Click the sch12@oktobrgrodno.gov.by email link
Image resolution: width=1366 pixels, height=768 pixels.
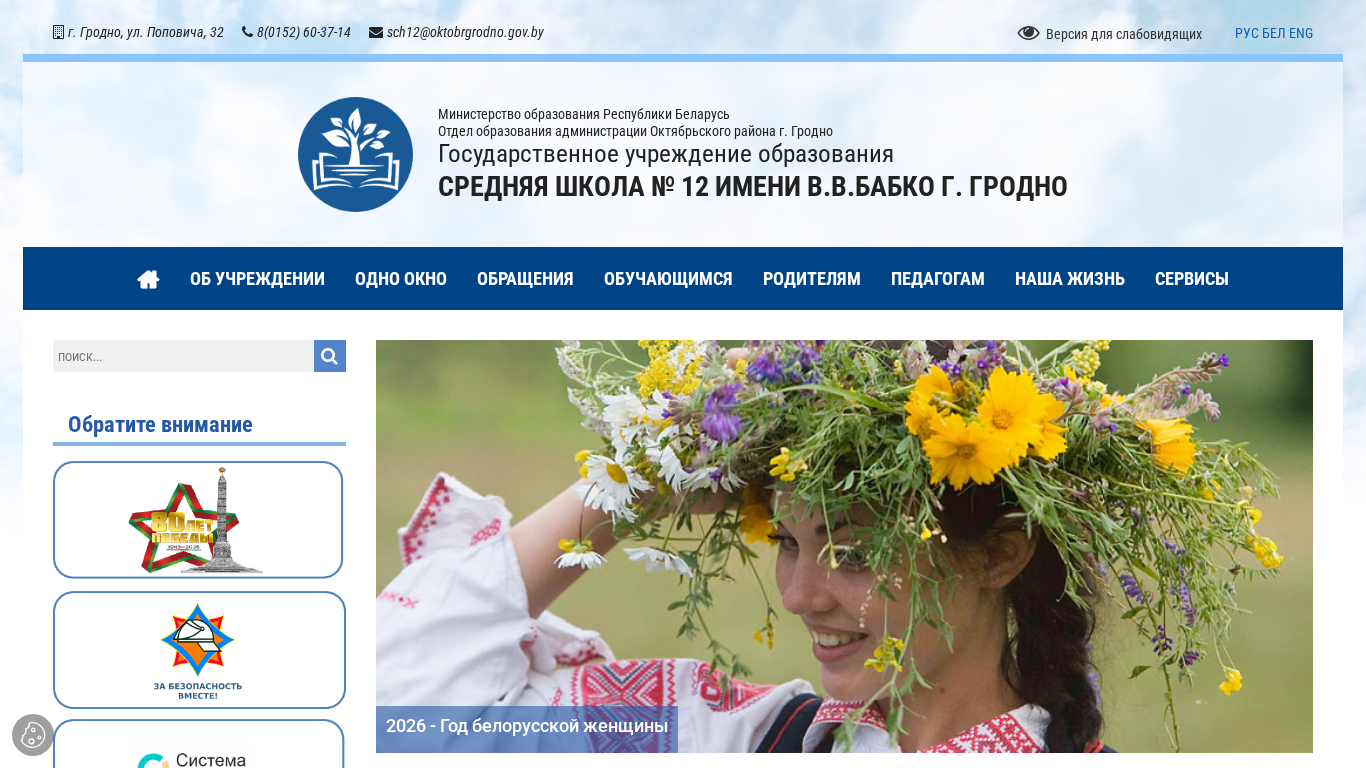click(465, 32)
